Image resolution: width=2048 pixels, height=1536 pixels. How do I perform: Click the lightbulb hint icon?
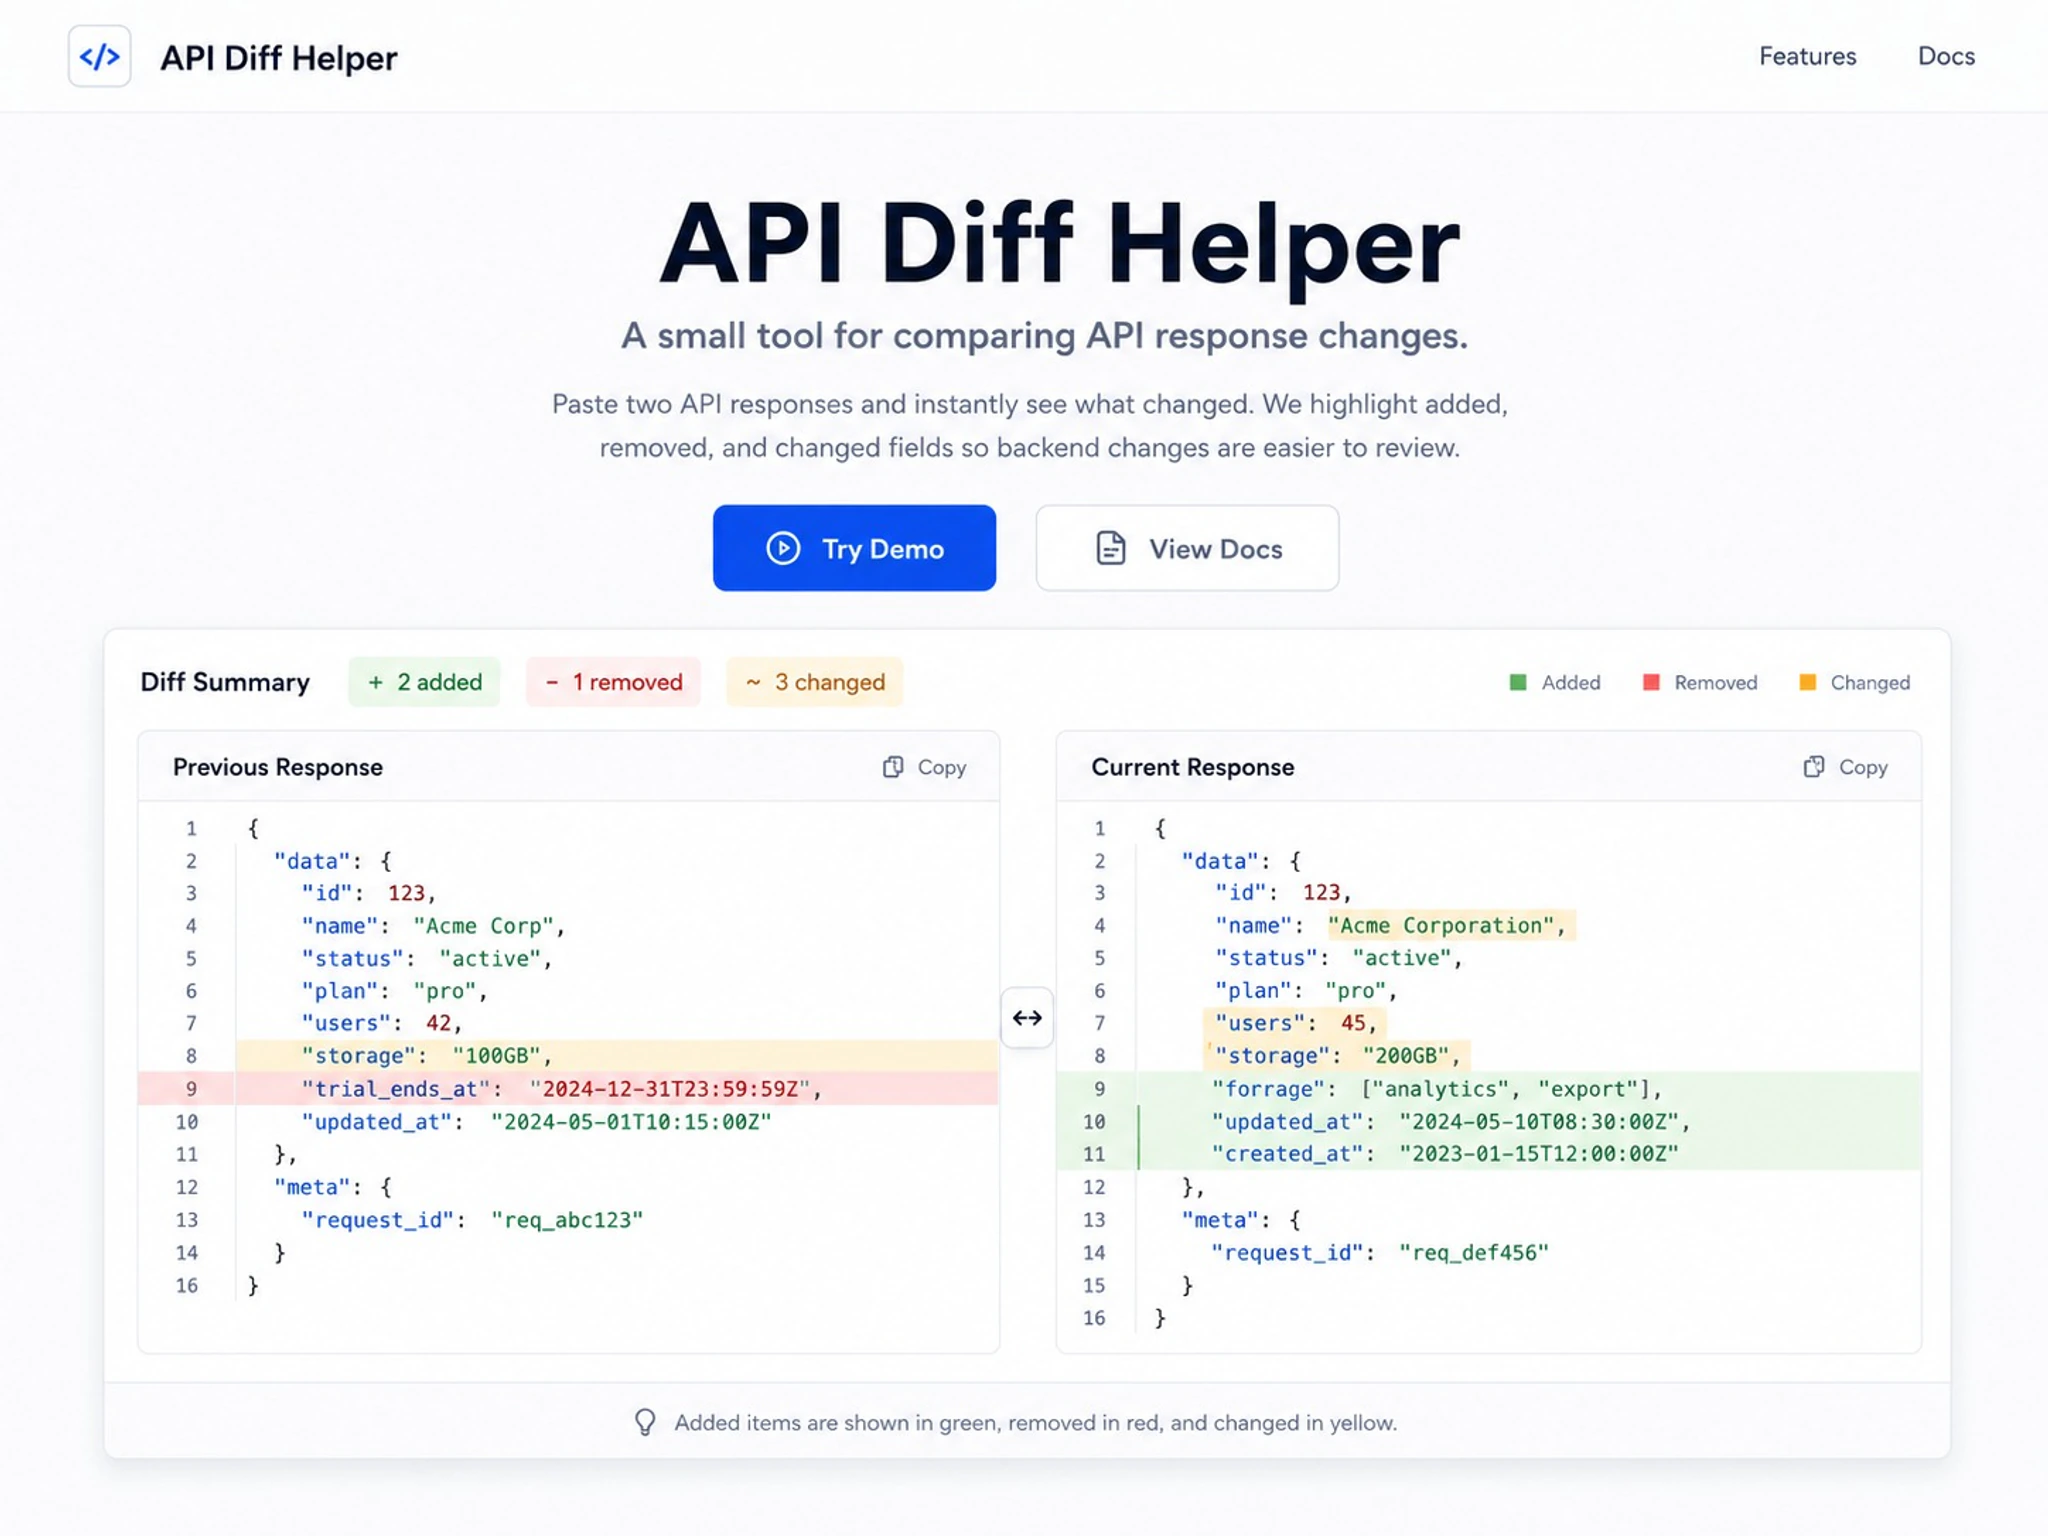pyautogui.click(x=645, y=1422)
